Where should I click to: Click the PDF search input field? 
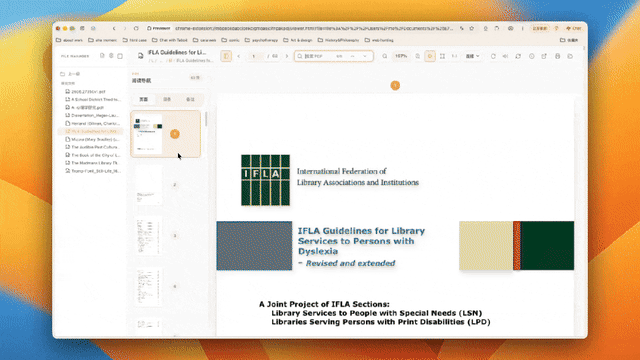pos(318,56)
